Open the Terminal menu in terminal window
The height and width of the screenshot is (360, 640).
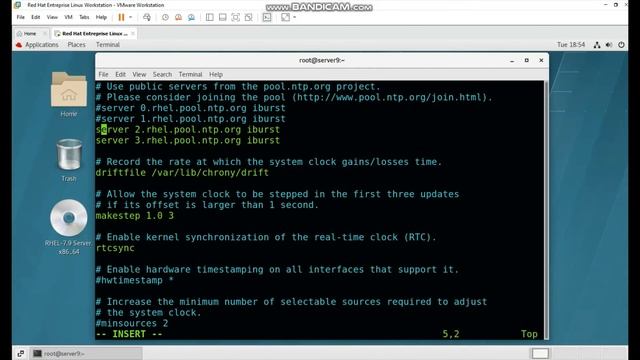(x=190, y=74)
